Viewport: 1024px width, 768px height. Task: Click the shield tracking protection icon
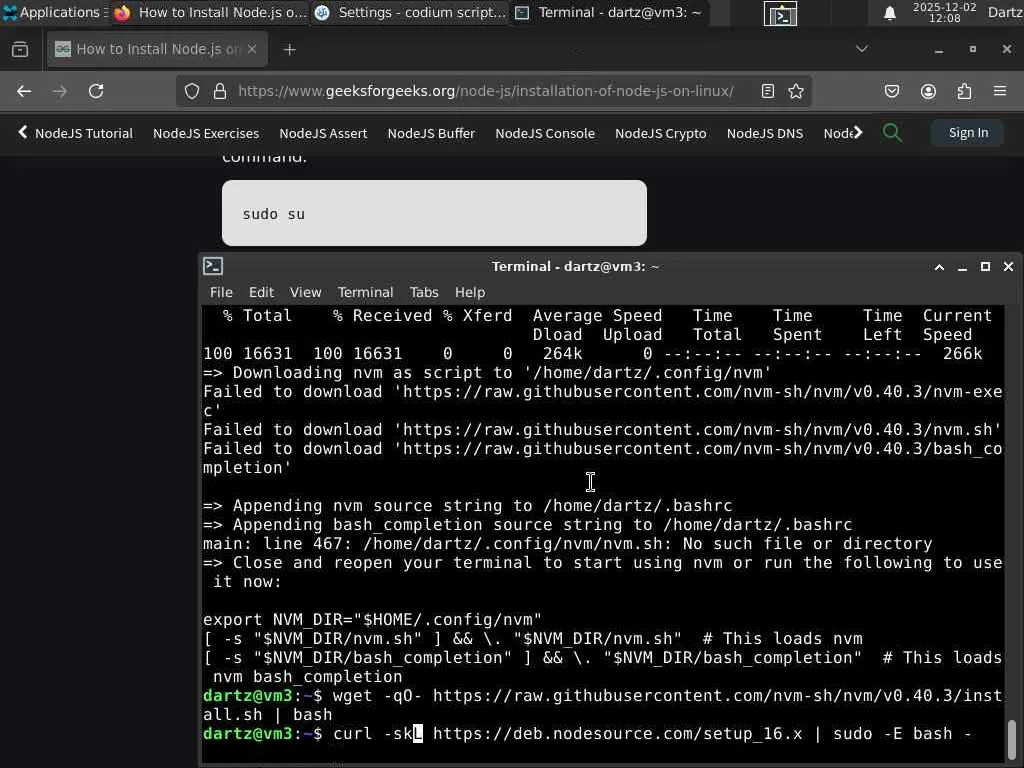[191, 91]
